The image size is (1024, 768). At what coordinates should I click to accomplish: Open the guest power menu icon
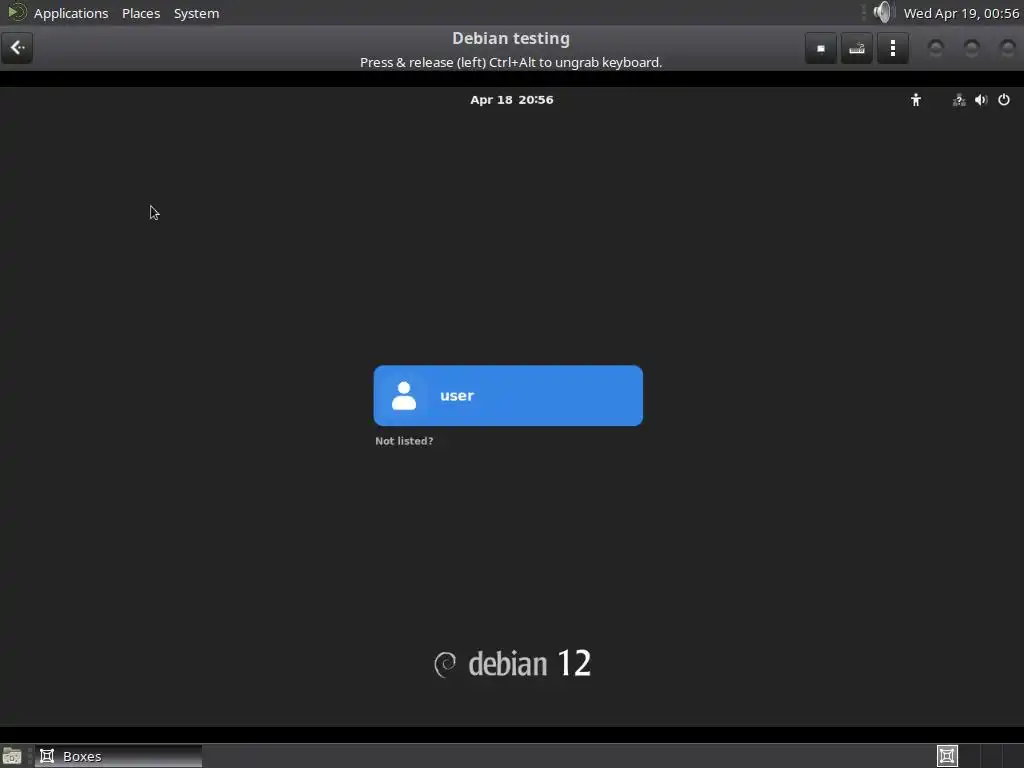[1004, 100]
